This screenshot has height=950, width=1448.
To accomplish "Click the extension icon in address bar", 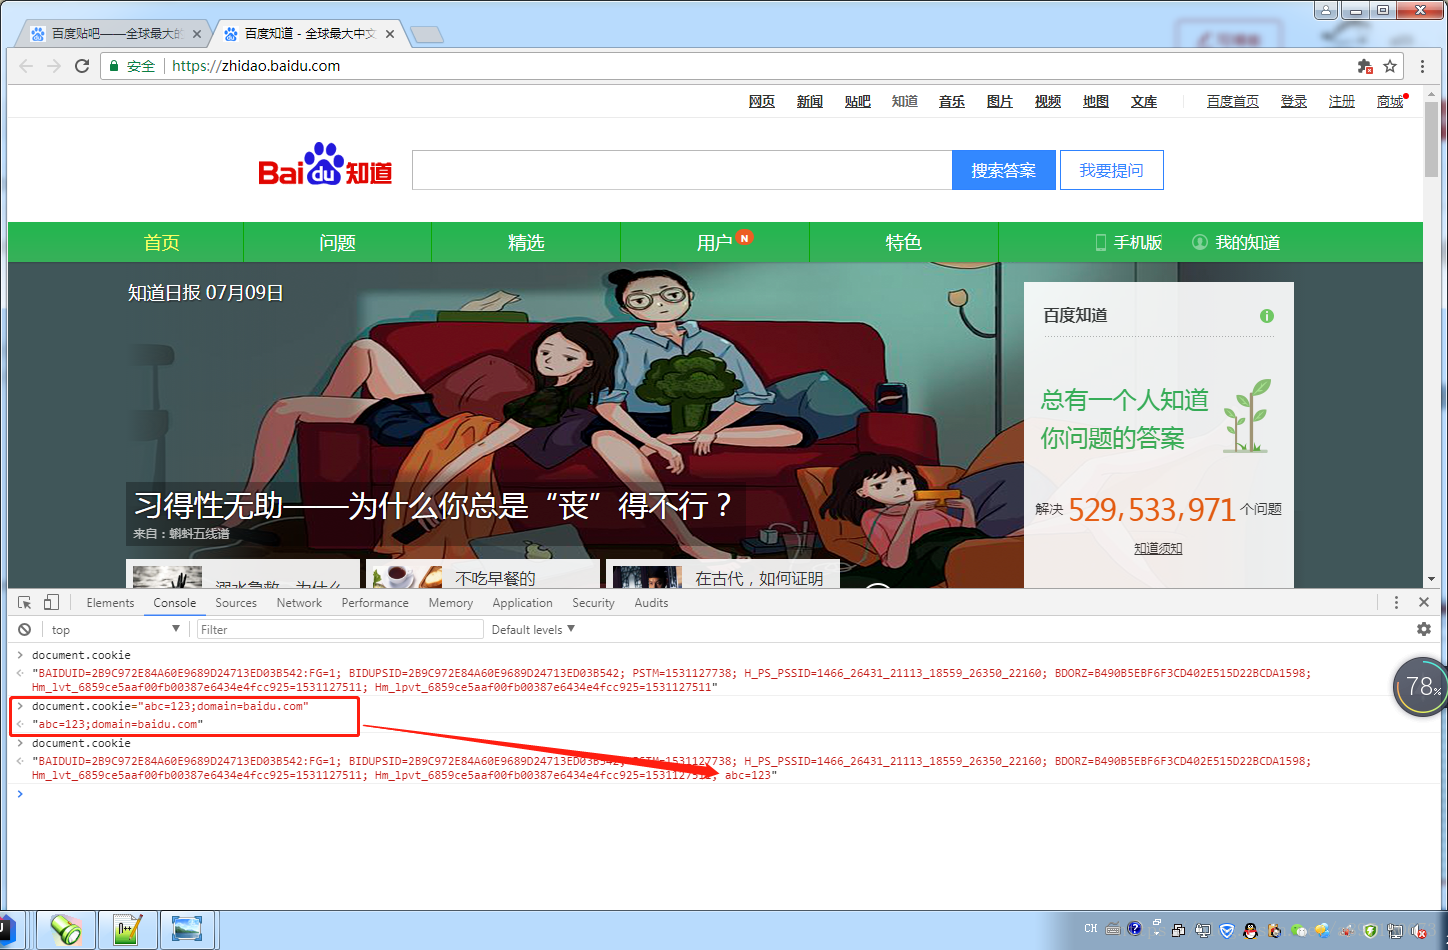I will (x=1365, y=66).
